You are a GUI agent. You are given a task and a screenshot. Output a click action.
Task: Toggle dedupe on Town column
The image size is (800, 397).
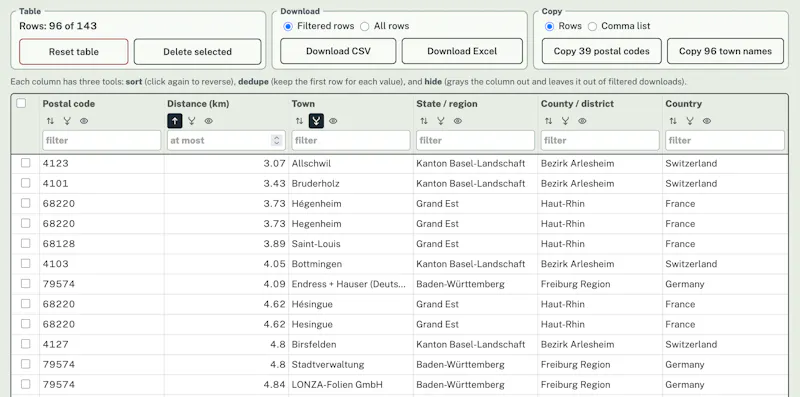[x=316, y=121]
